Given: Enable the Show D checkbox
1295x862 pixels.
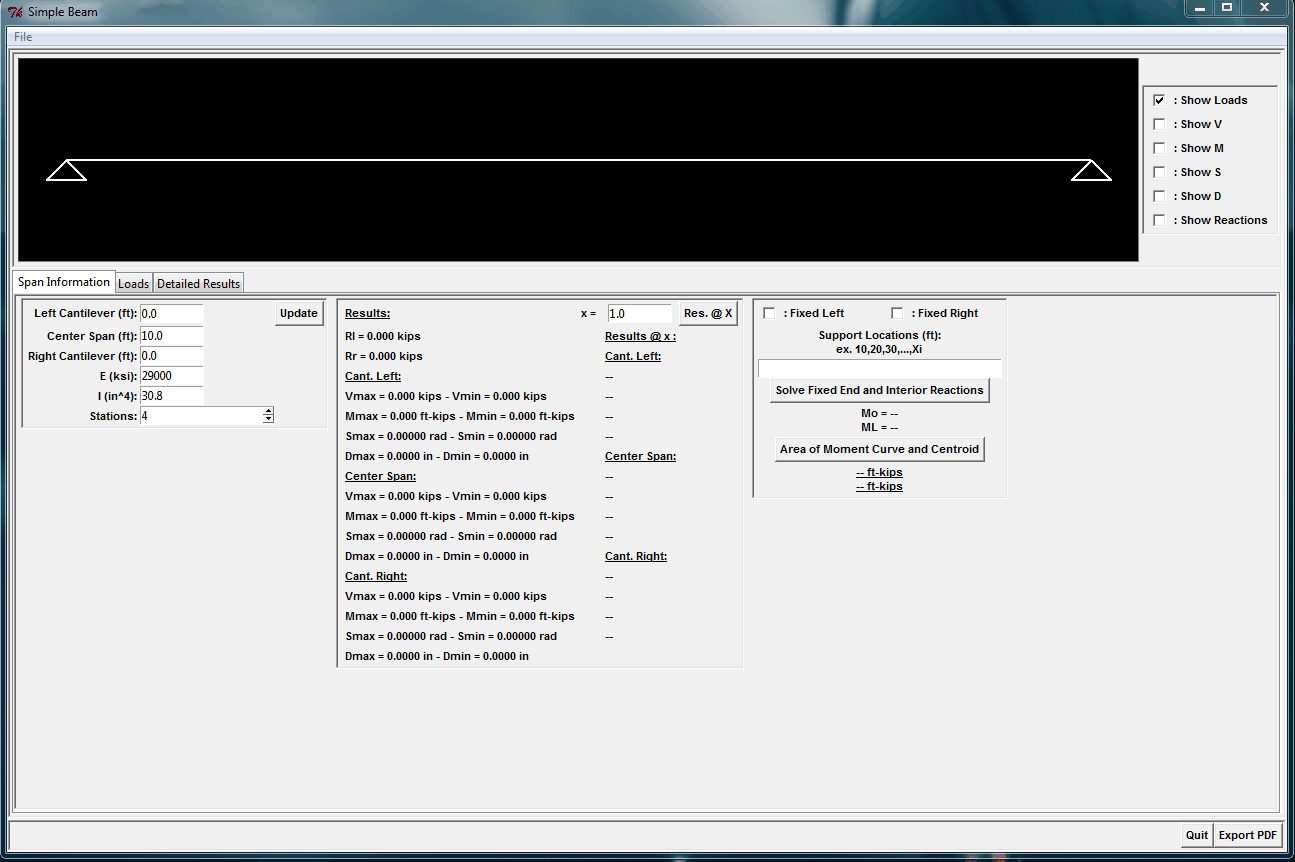Looking at the screenshot, I should point(1159,196).
